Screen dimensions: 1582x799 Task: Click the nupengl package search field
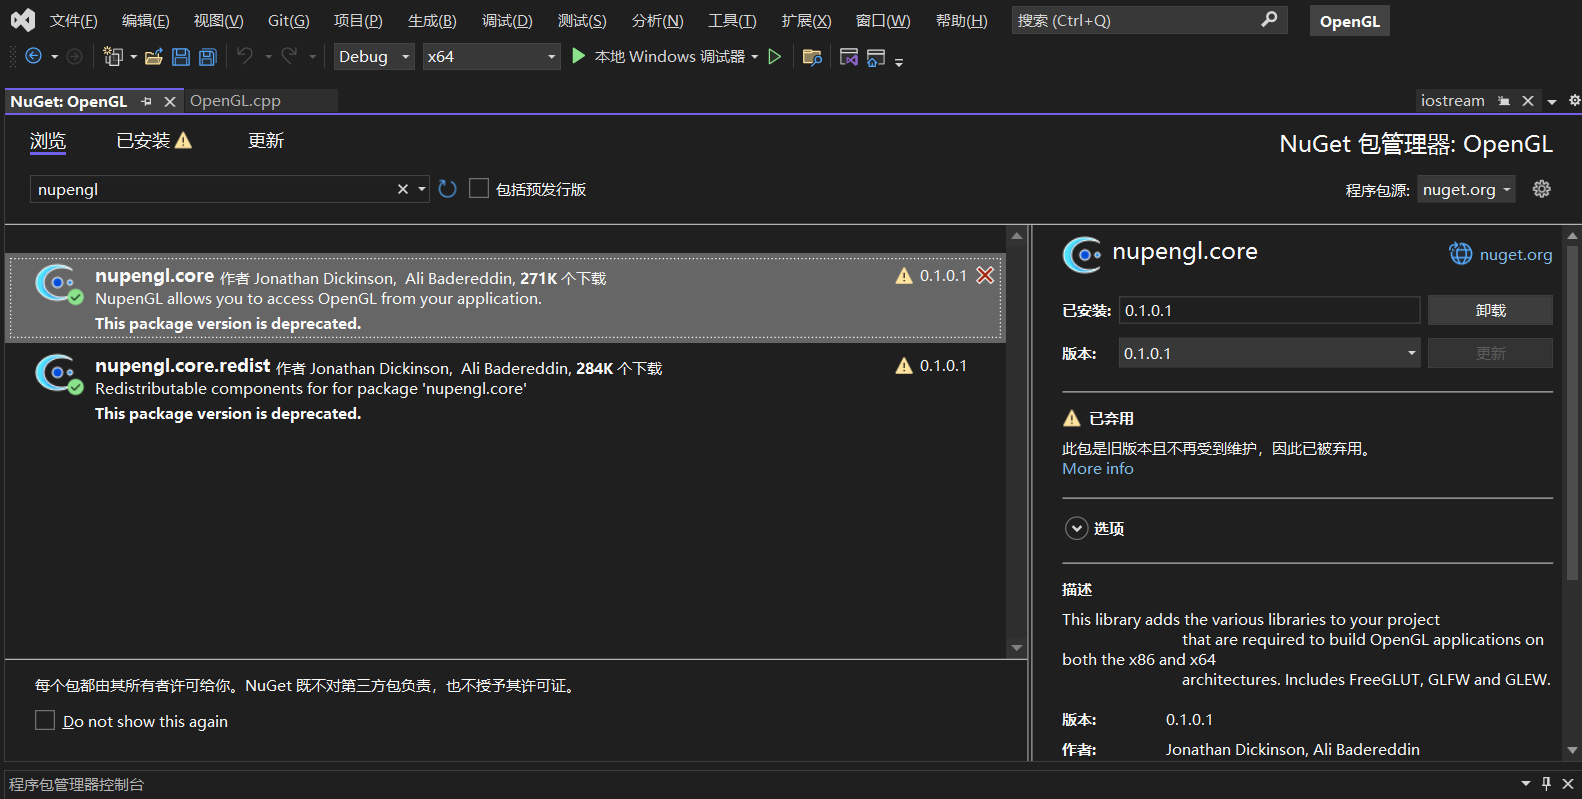(212, 189)
